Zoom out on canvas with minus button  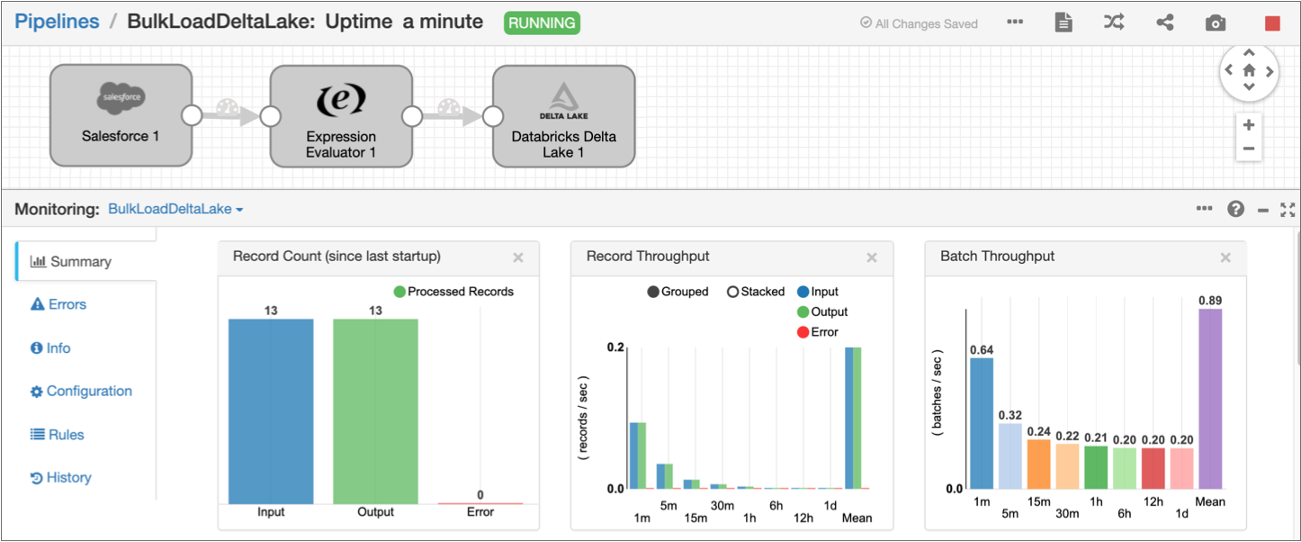[x=1248, y=150]
